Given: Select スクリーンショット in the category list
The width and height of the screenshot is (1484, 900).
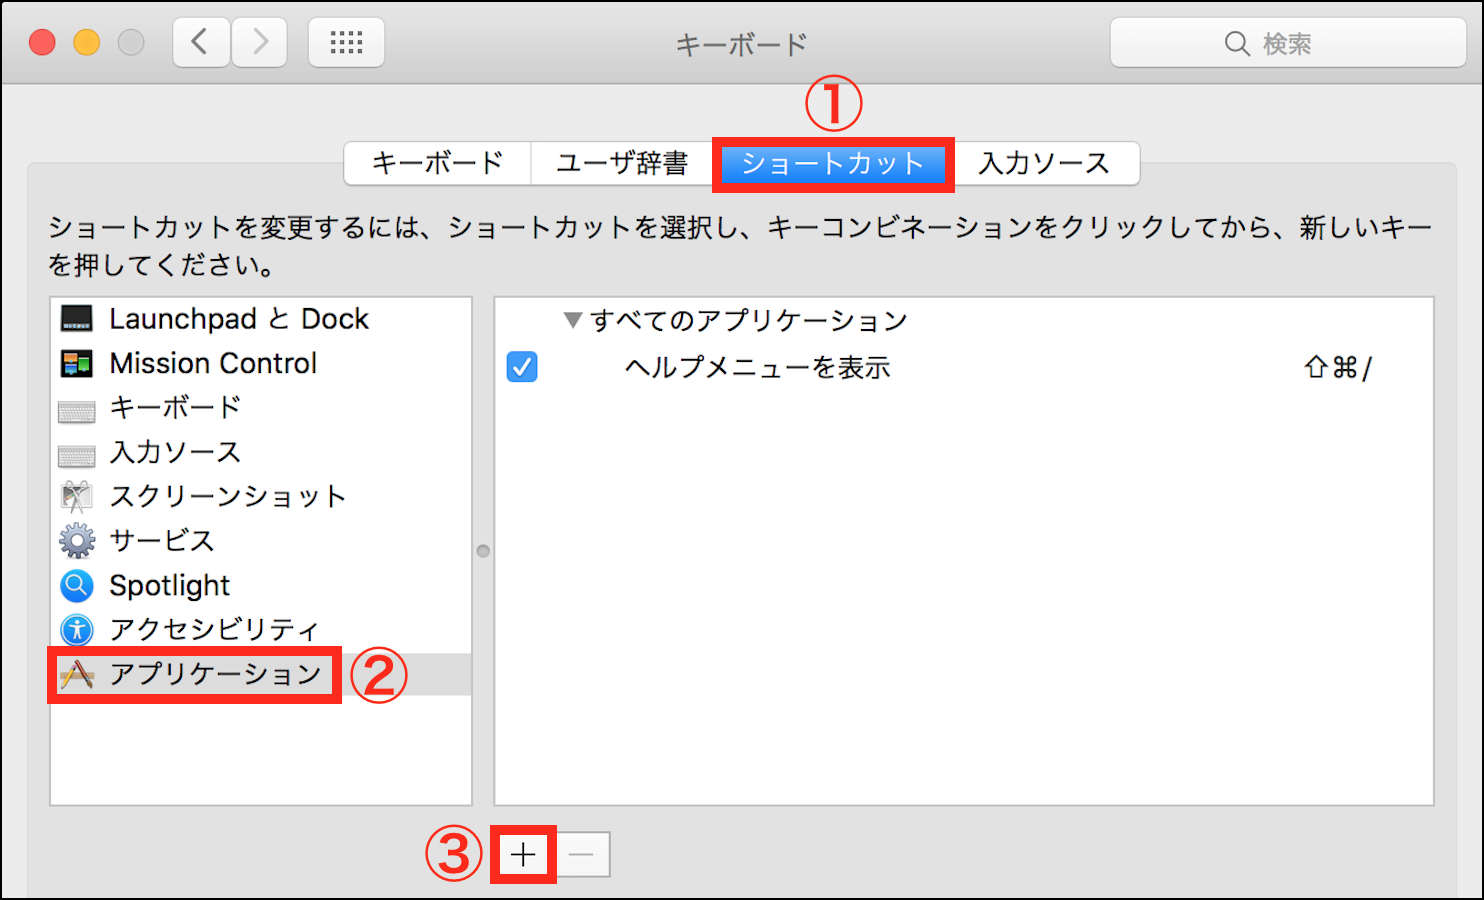Looking at the screenshot, I should coord(261,496).
